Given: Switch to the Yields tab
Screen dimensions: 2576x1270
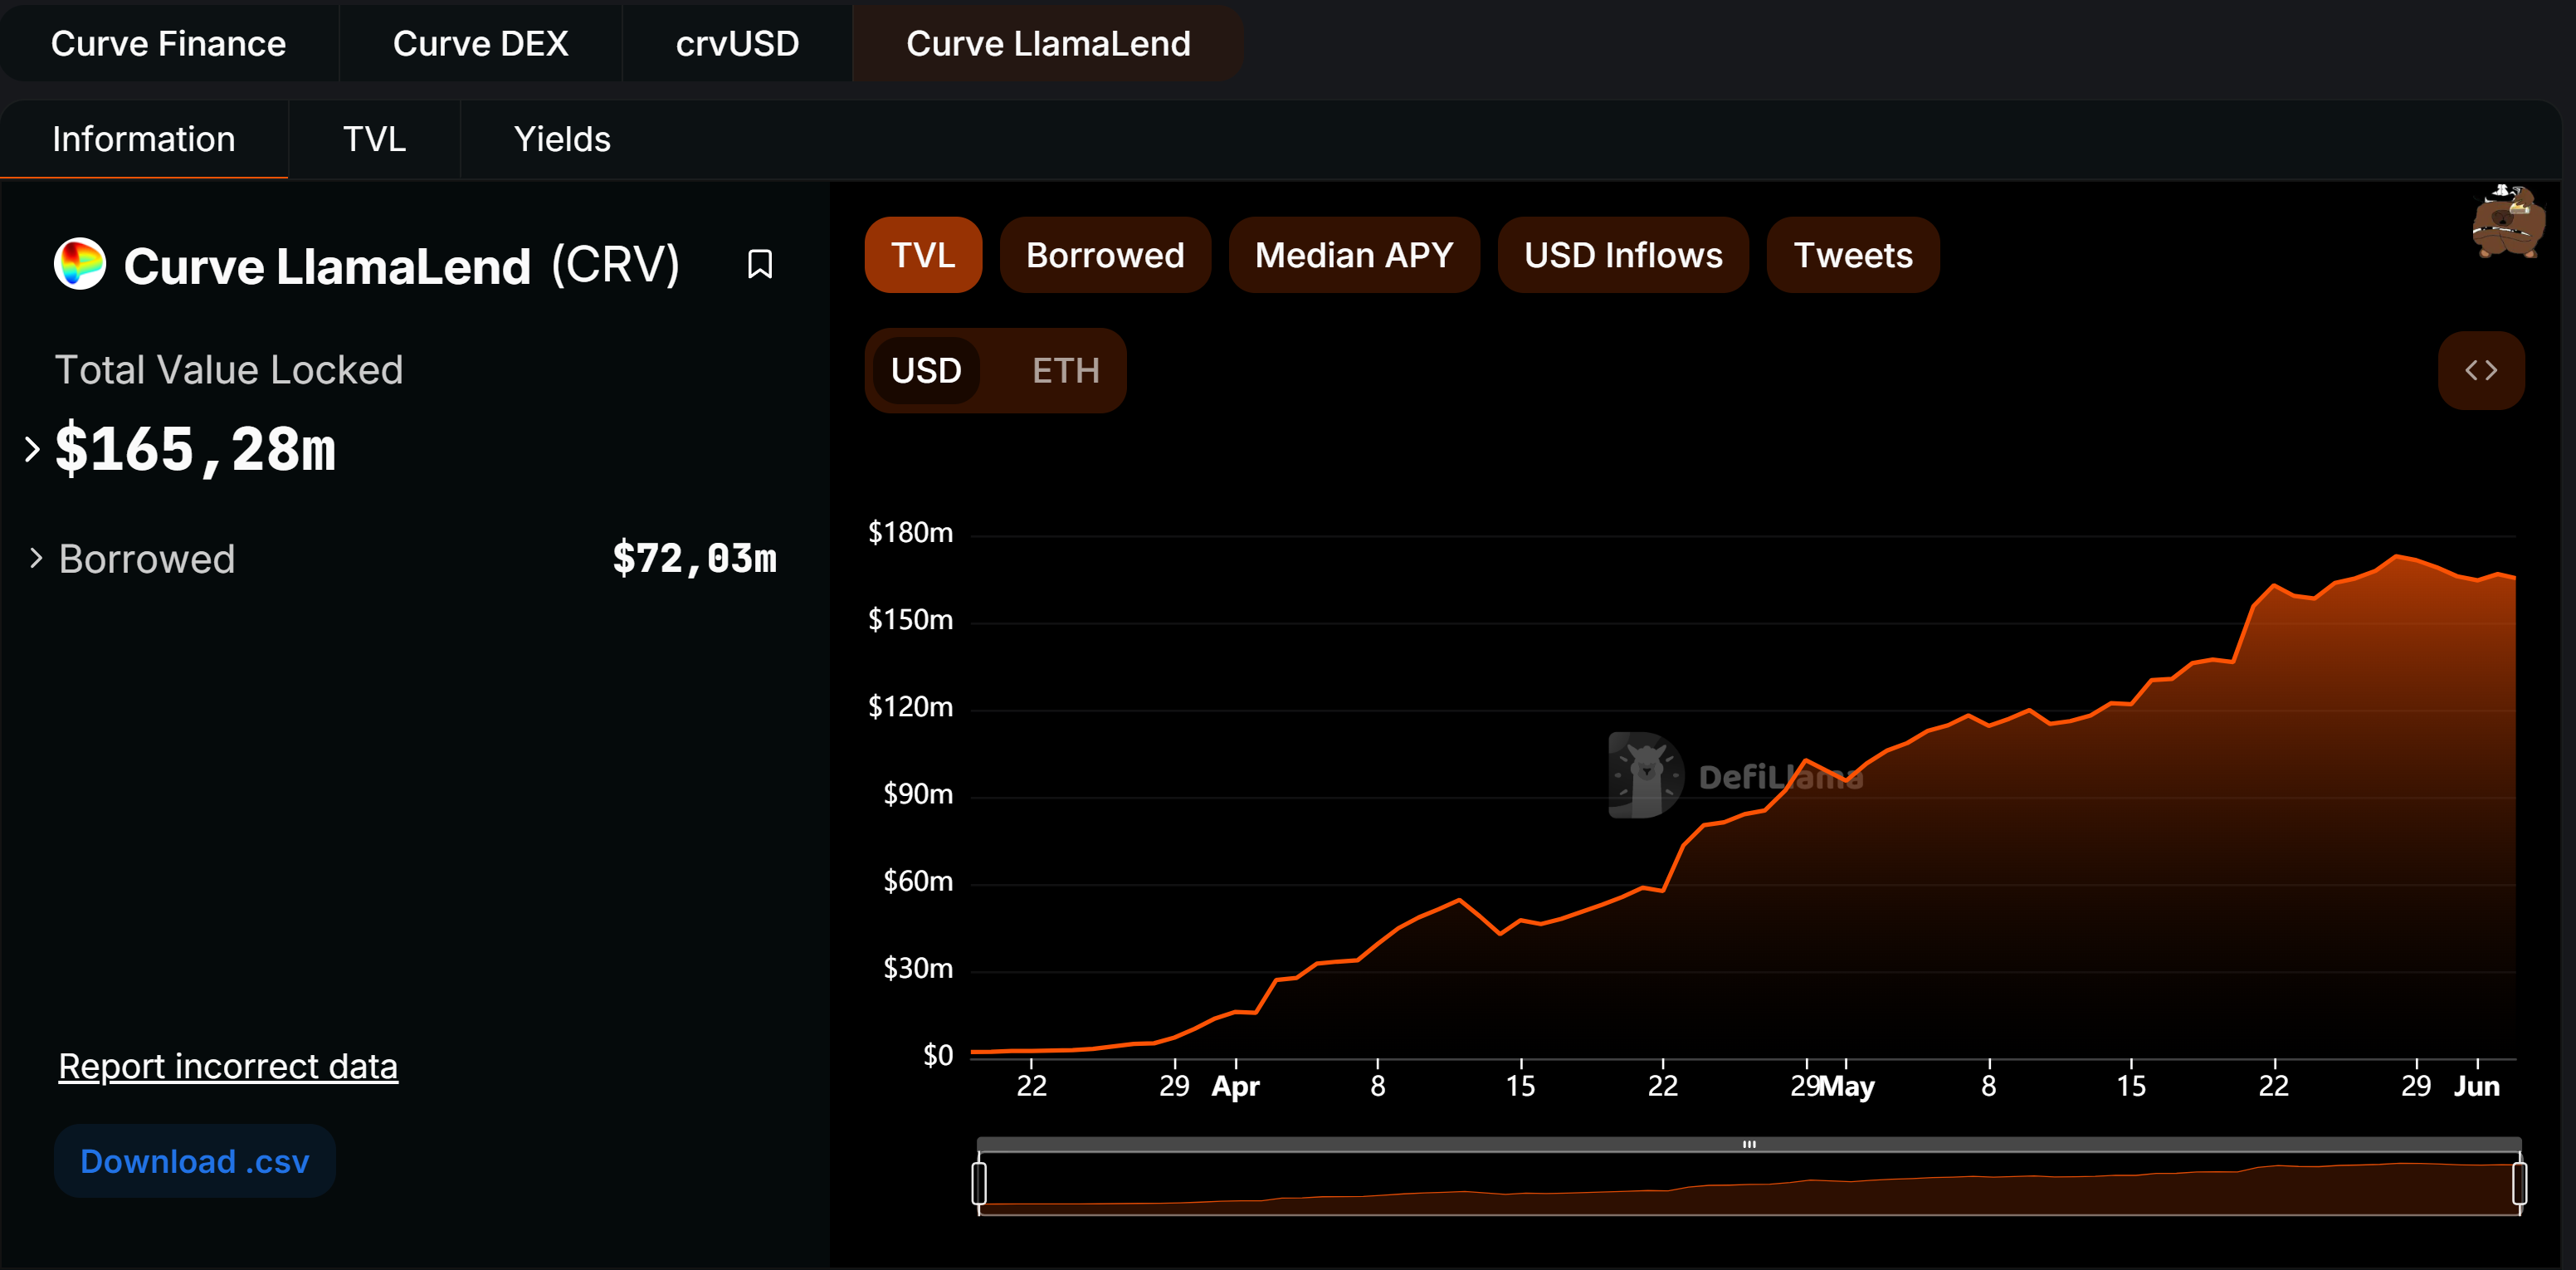Looking at the screenshot, I should 561,140.
